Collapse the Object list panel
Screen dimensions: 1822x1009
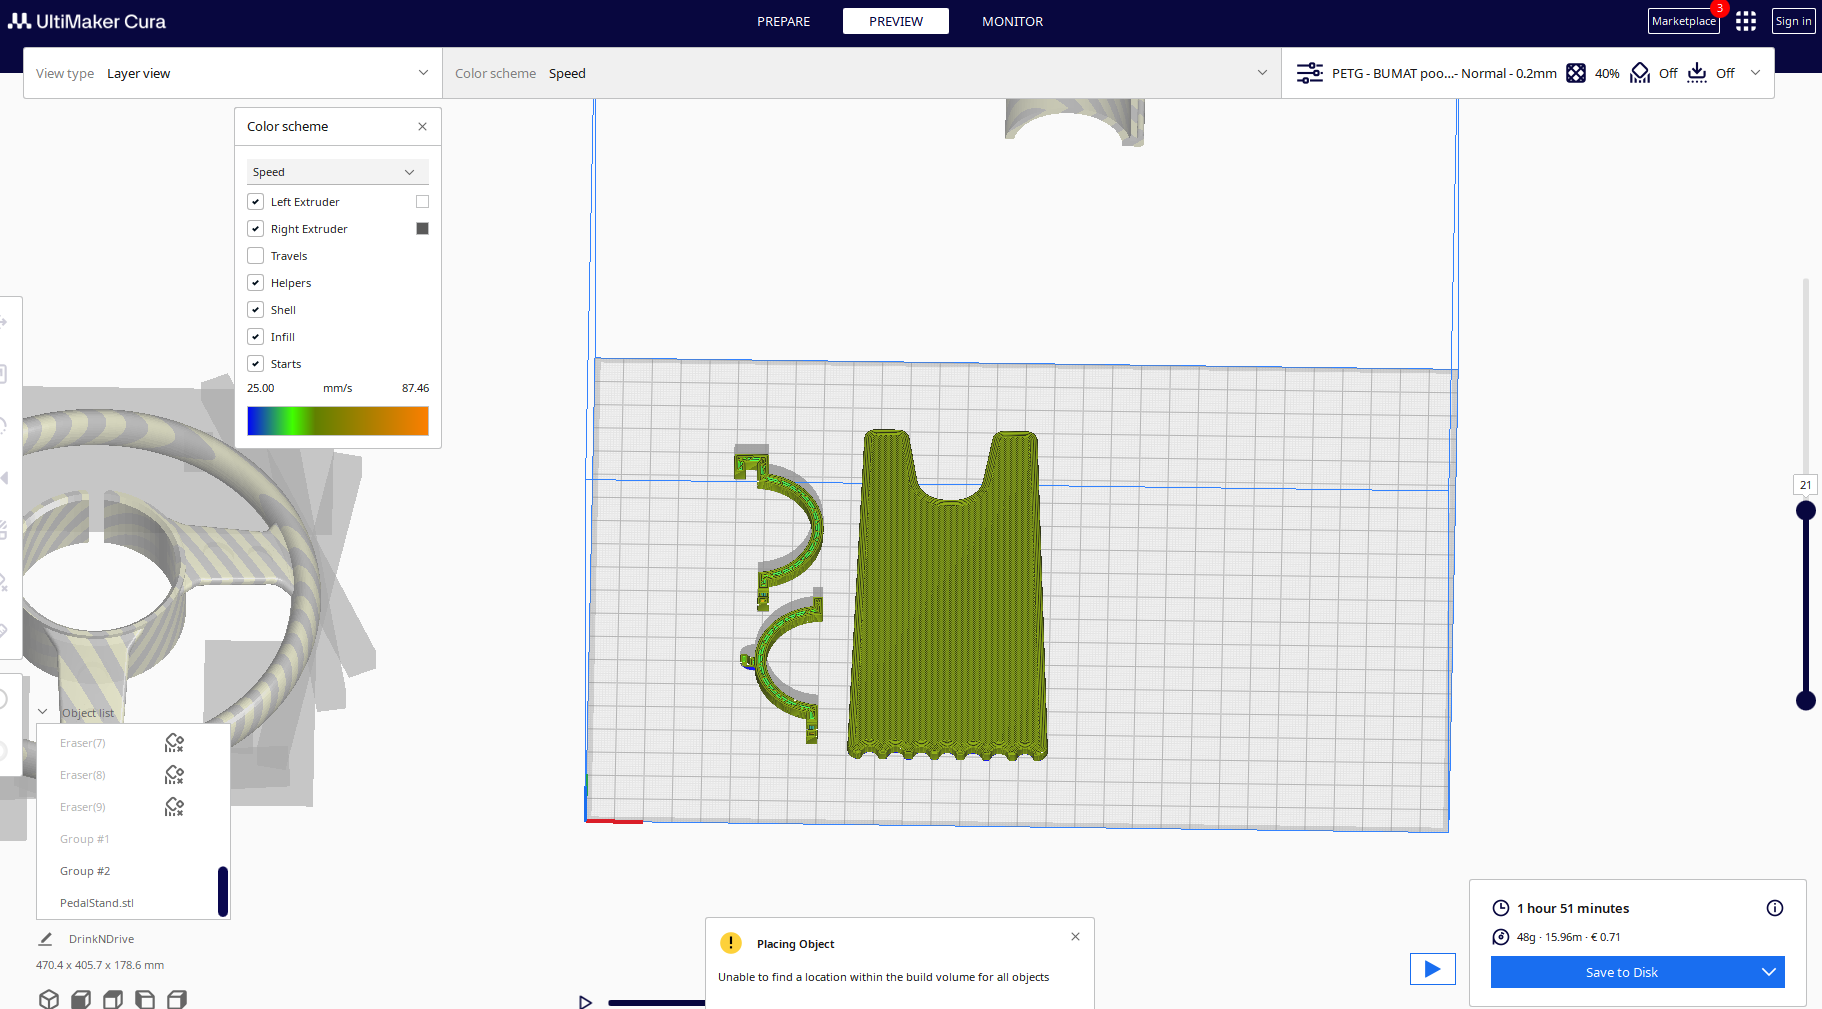(x=42, y=711)
